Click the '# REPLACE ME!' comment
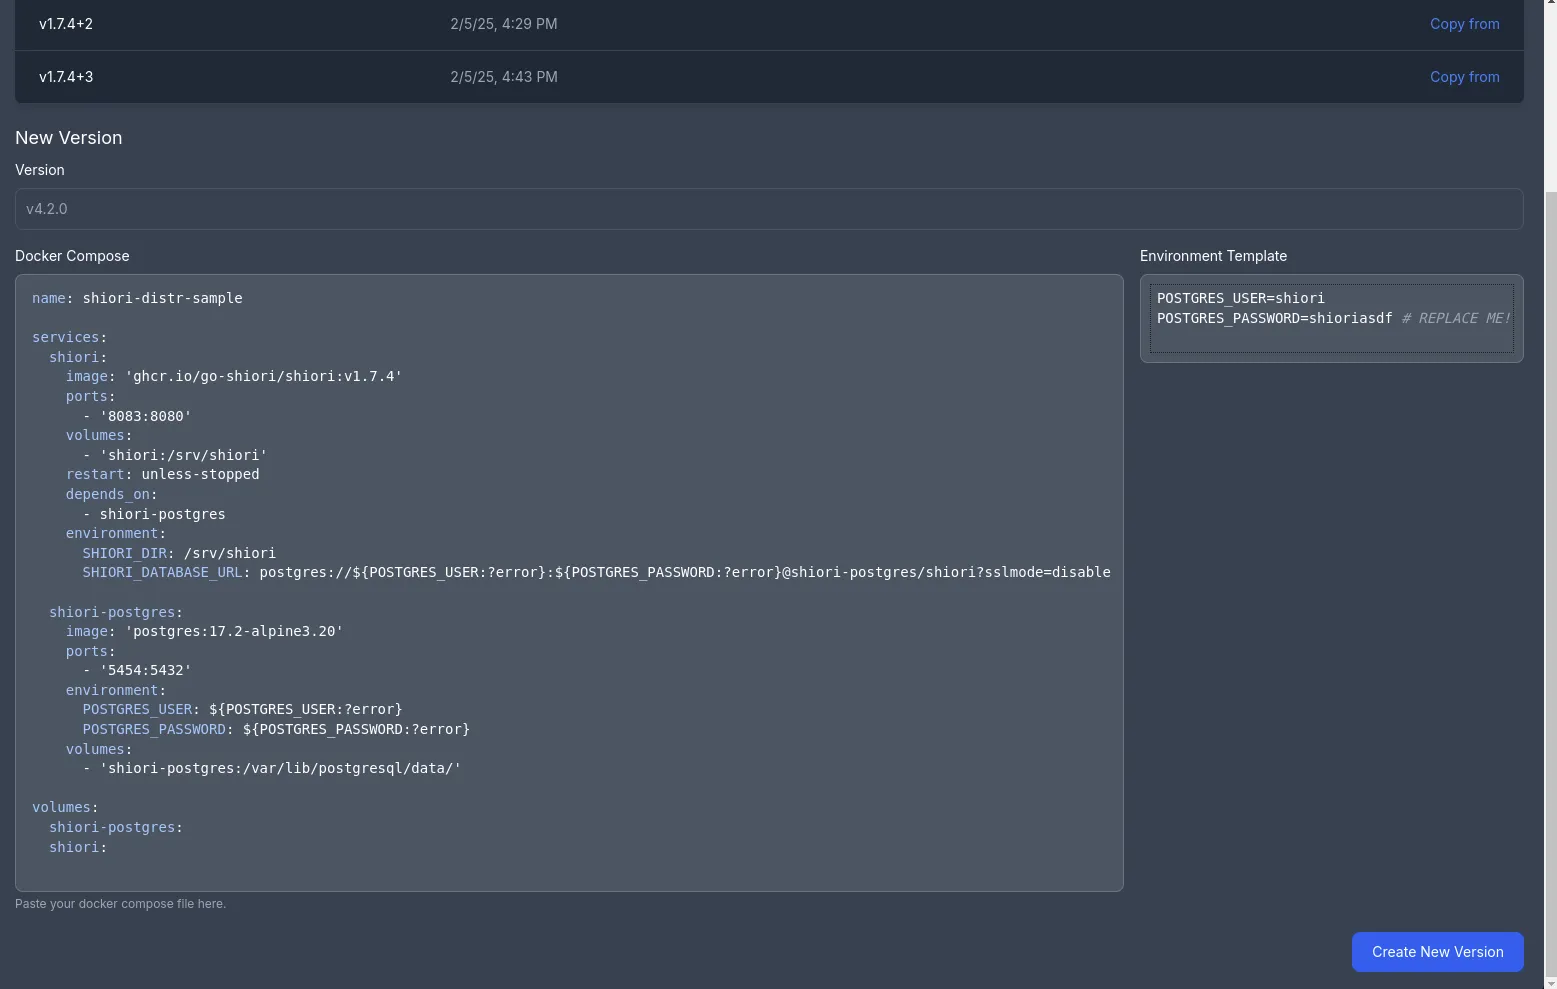This screenshot has height=989, width=1557. click(1455, 318)
